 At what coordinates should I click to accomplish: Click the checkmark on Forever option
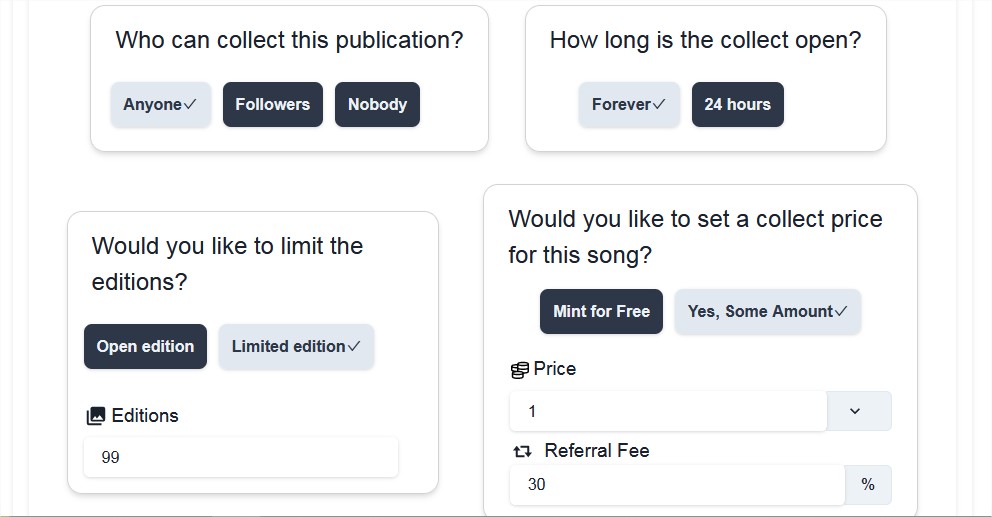coord(659,104)
